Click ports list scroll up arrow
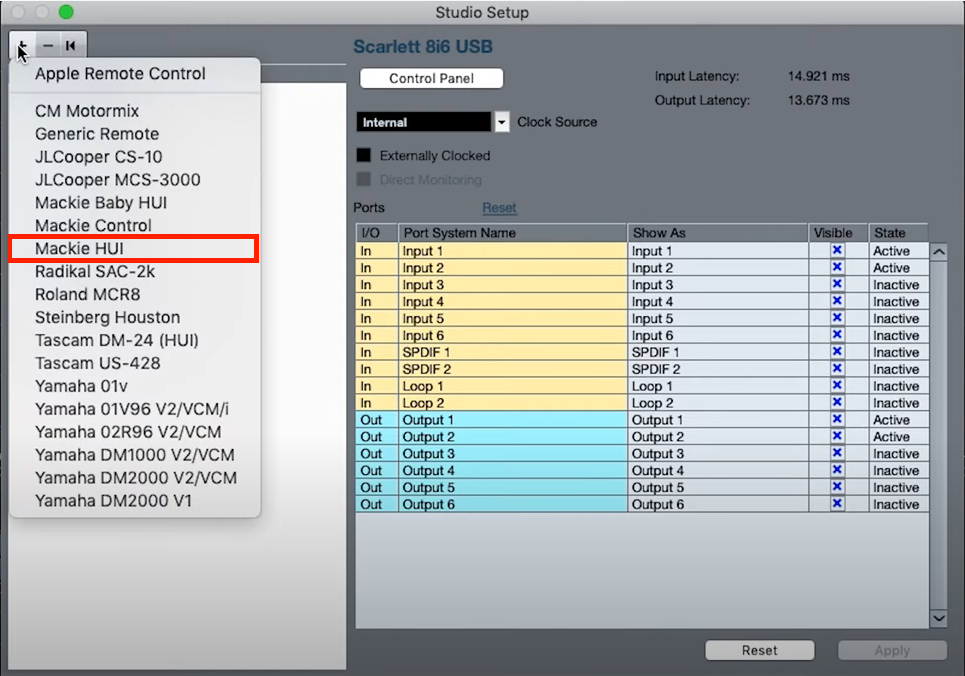Image resolution: width=965 pixels, height=676 pixels. tap(939, 252)
